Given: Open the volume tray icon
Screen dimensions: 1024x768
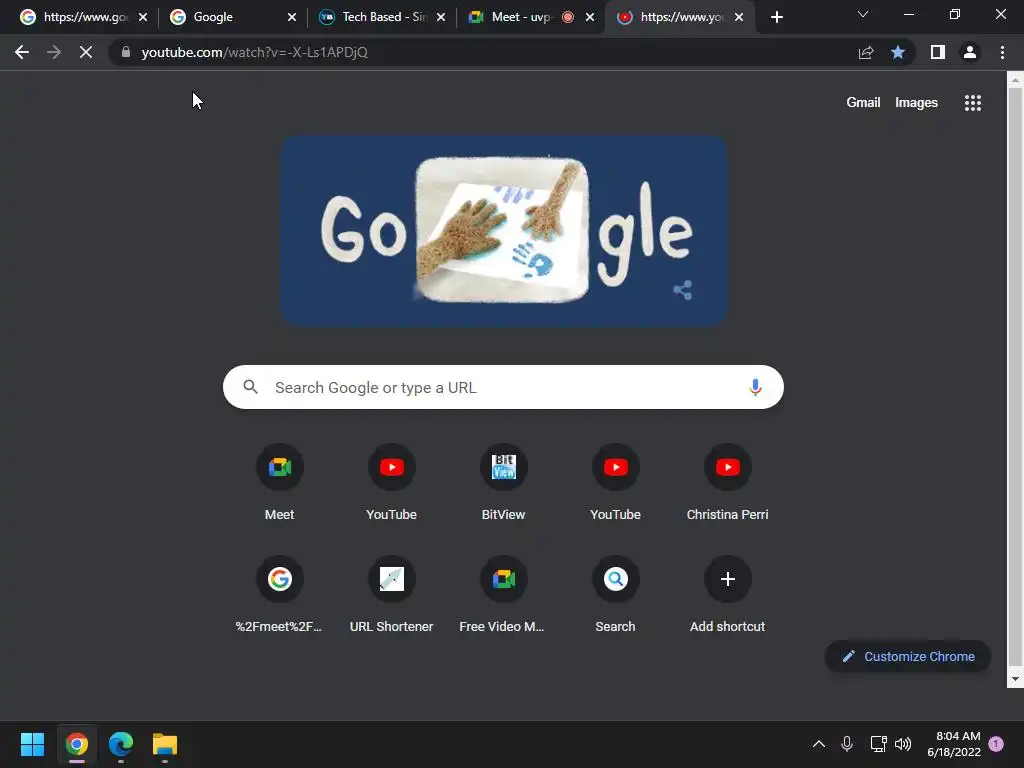Looking at the screenshot, I should coord(903,744).
